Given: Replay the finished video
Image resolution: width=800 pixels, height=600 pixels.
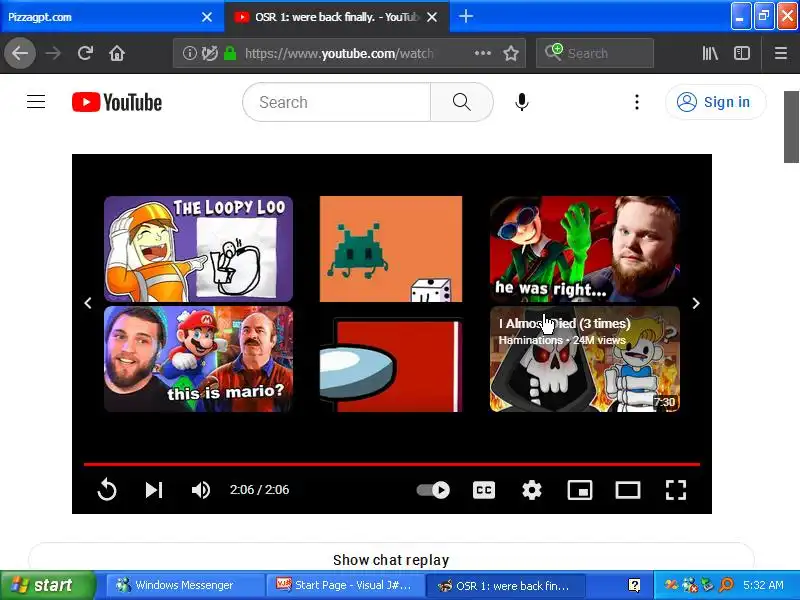Looking at the screenshot, I should (107, 490).
